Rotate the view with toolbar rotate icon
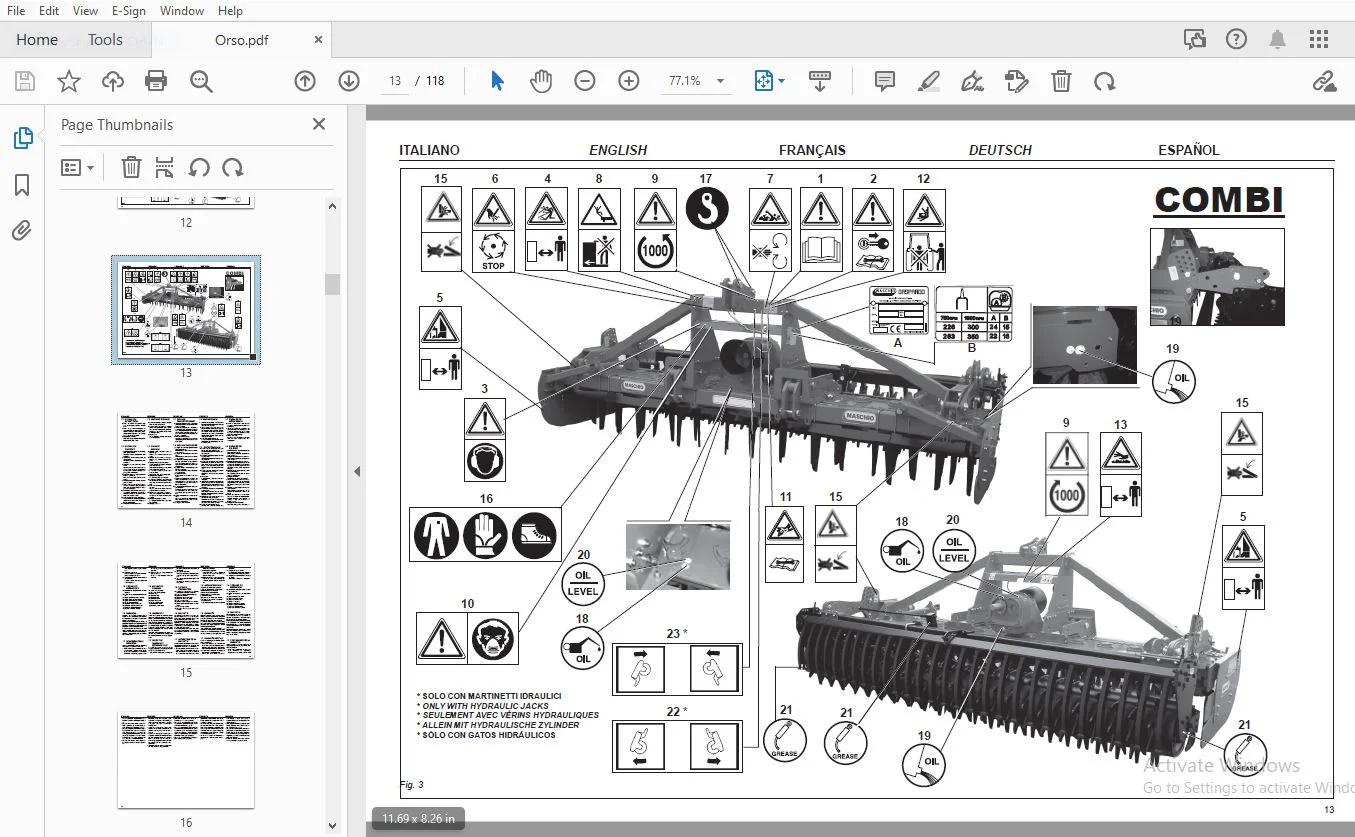 pyautogui.click(x=1105, y=81)
